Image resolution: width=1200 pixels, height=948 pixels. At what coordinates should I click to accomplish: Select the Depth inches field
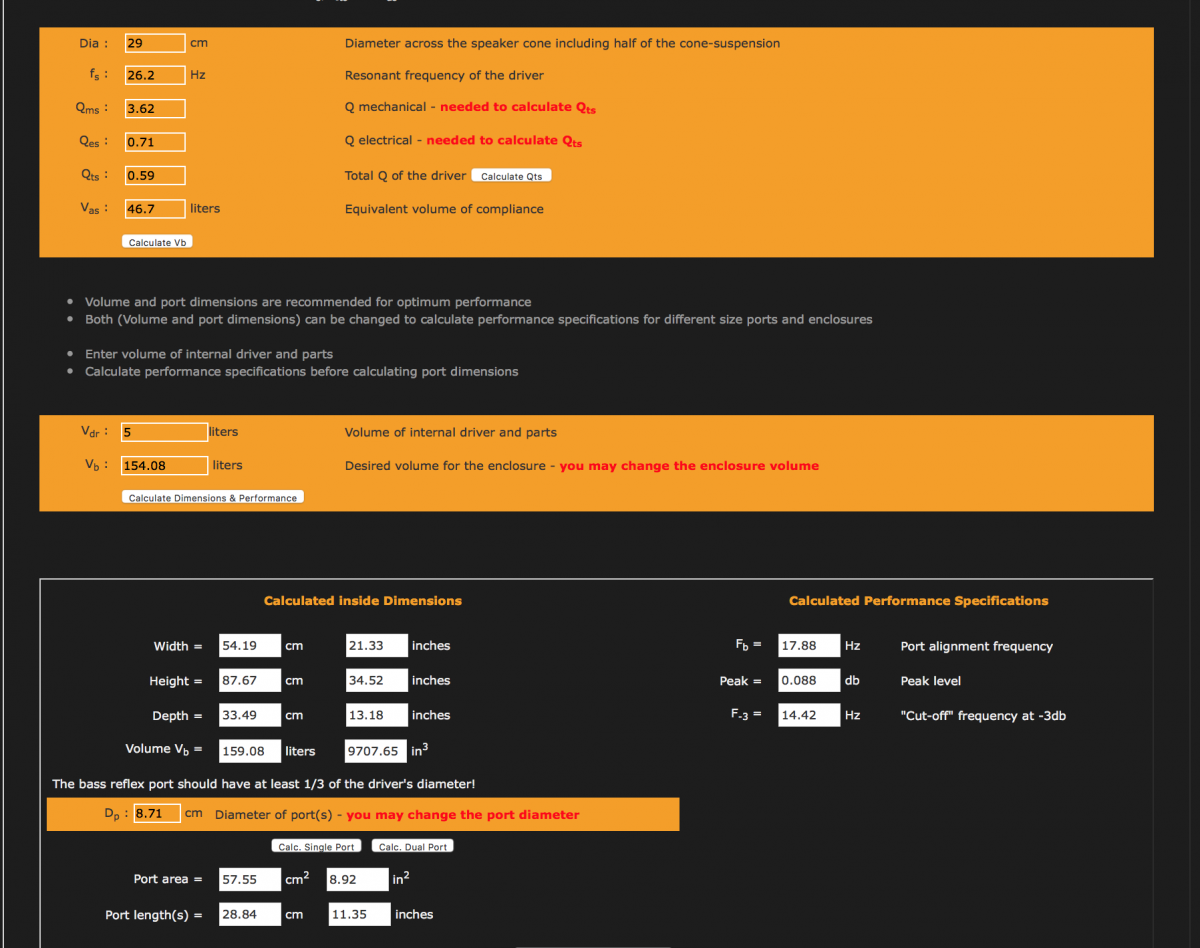[x=377, y=716]
